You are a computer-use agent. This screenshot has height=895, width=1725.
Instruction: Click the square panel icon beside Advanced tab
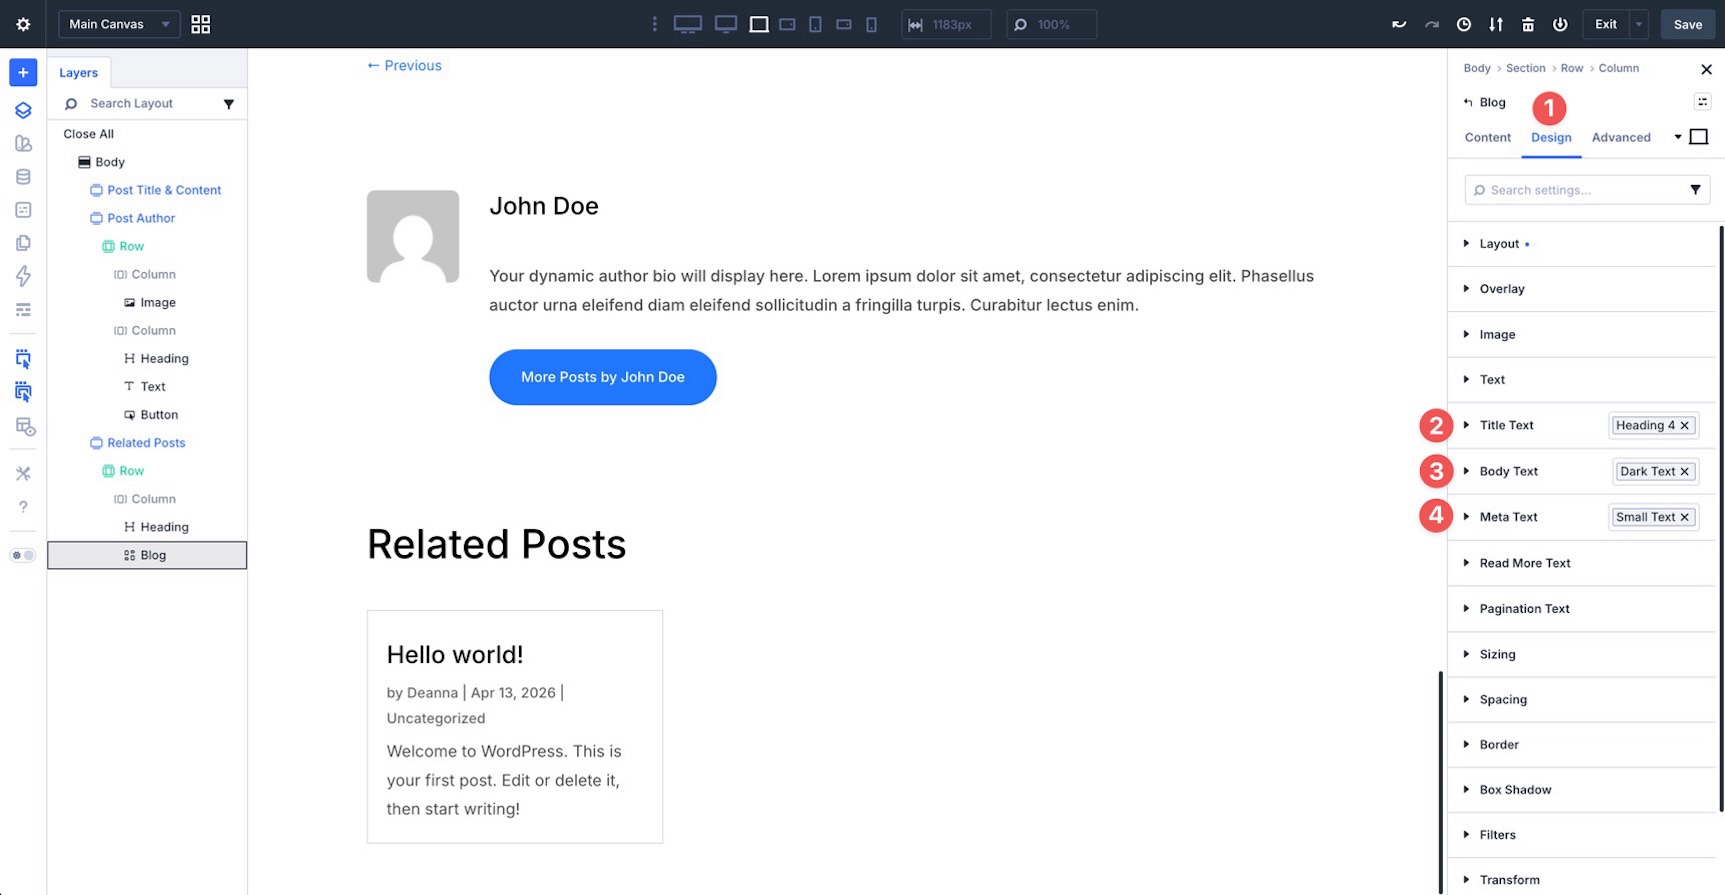(x=1699, y=137)
